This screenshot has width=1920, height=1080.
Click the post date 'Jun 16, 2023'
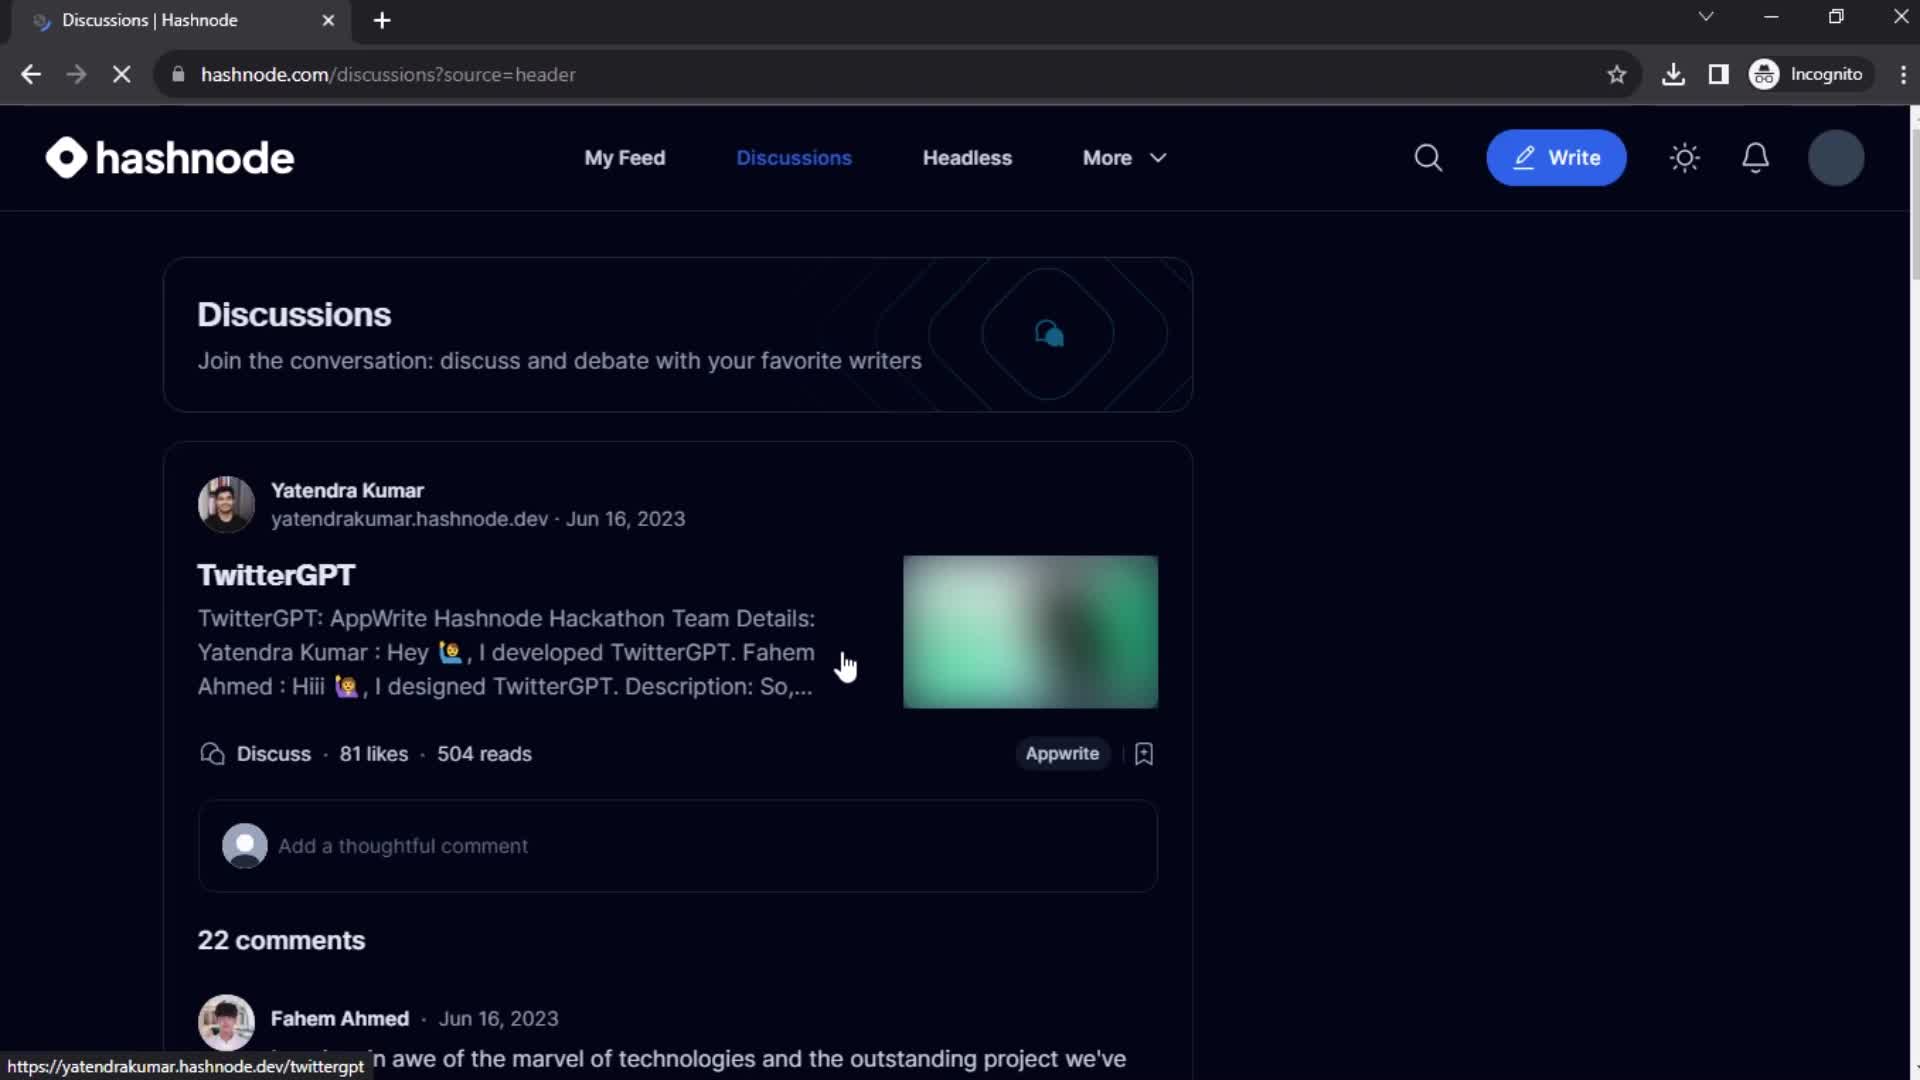[626, 519]
